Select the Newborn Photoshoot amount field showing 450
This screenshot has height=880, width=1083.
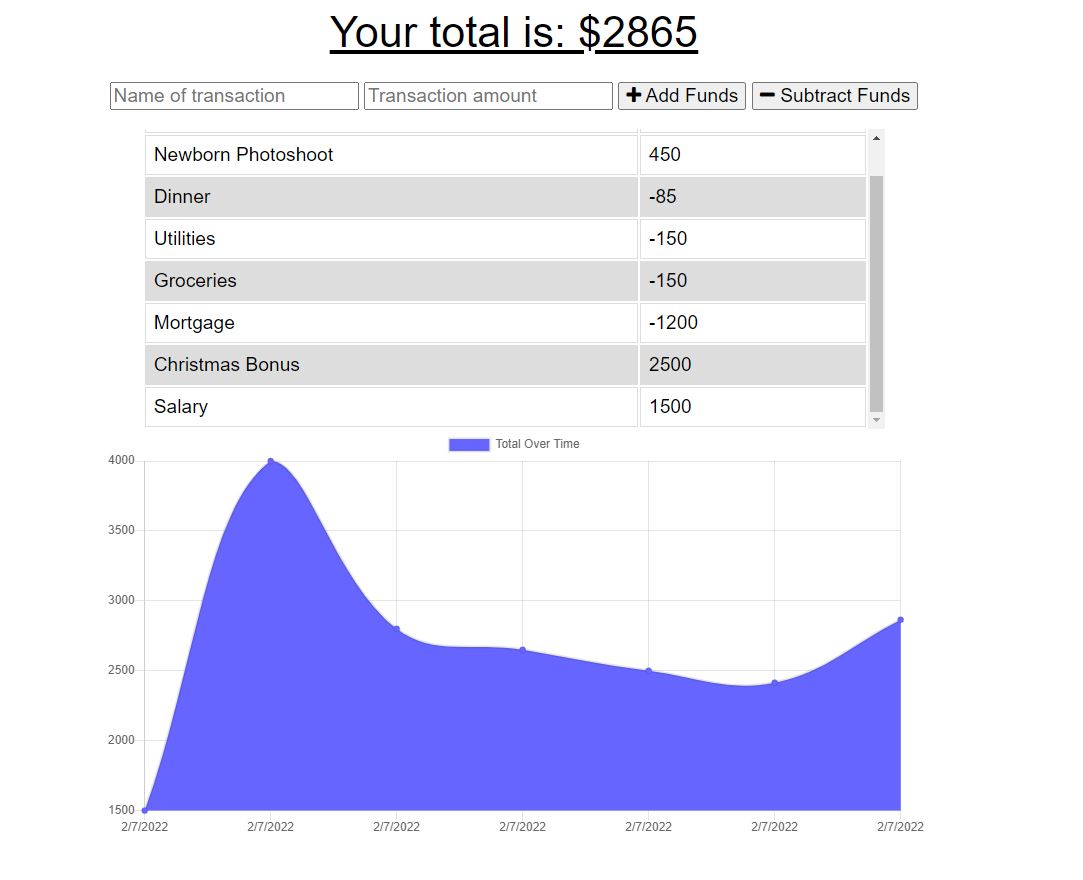point(750,154)
